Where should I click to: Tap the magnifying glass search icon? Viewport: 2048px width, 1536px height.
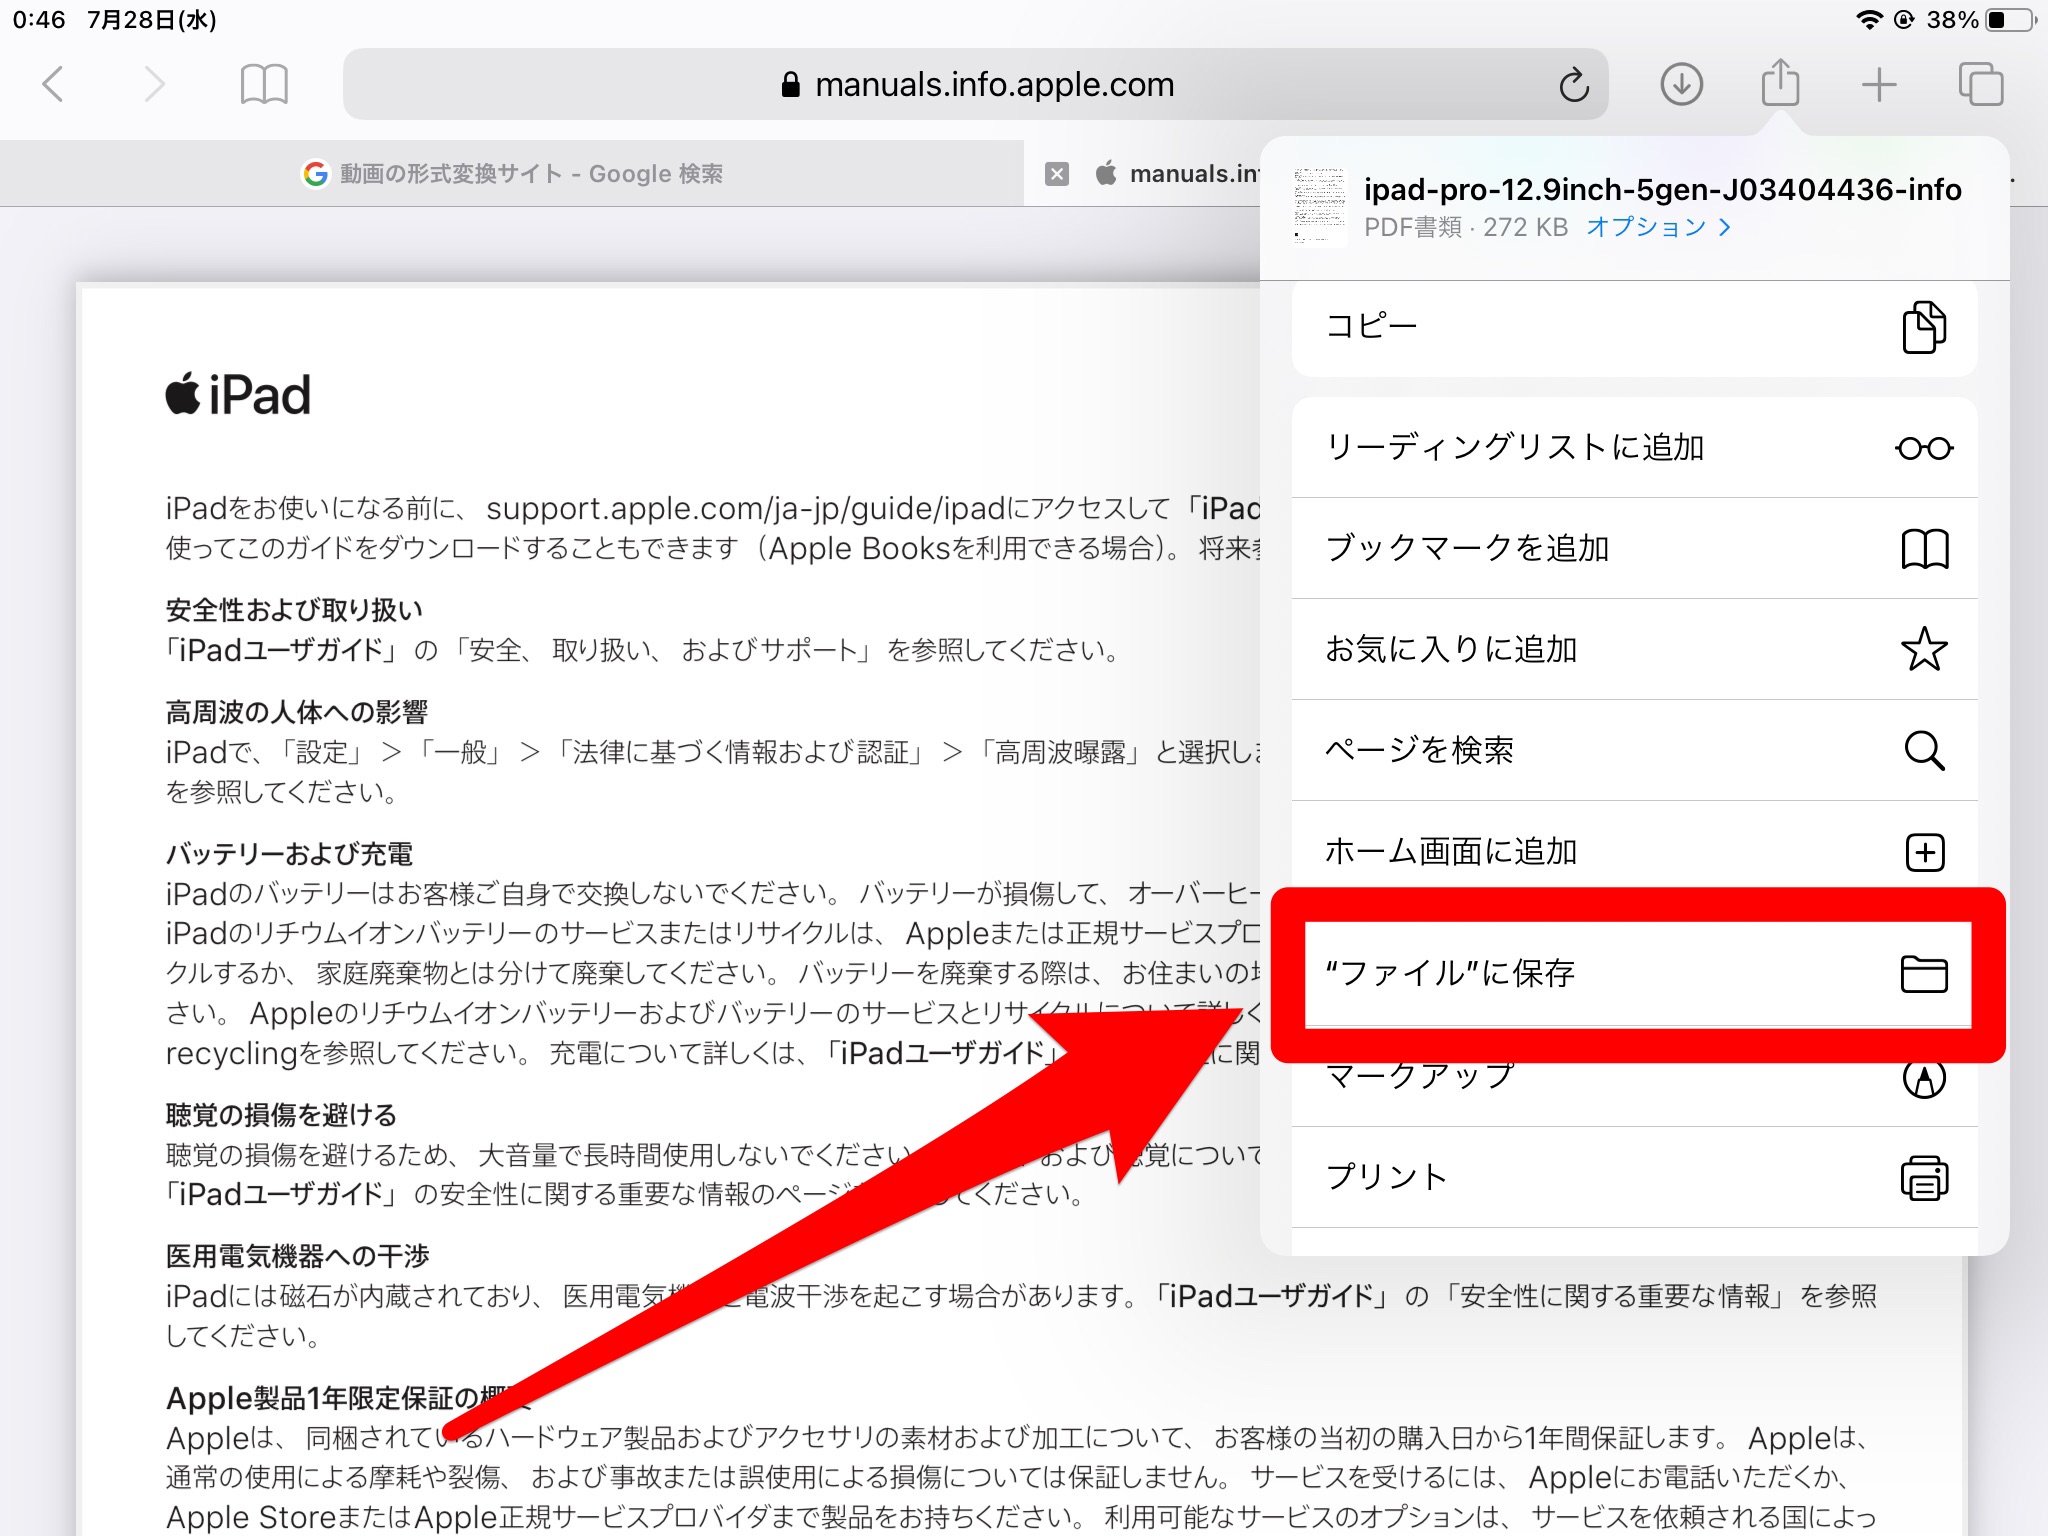click(1924, 750)
